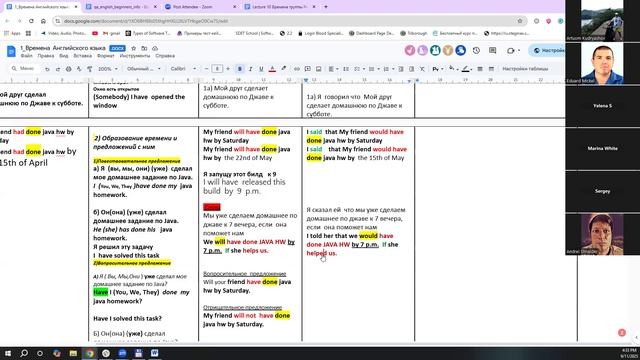The width and height of the screenshot is (640, 360).
Task: Open the checklist dropdown
Action: 358,69
